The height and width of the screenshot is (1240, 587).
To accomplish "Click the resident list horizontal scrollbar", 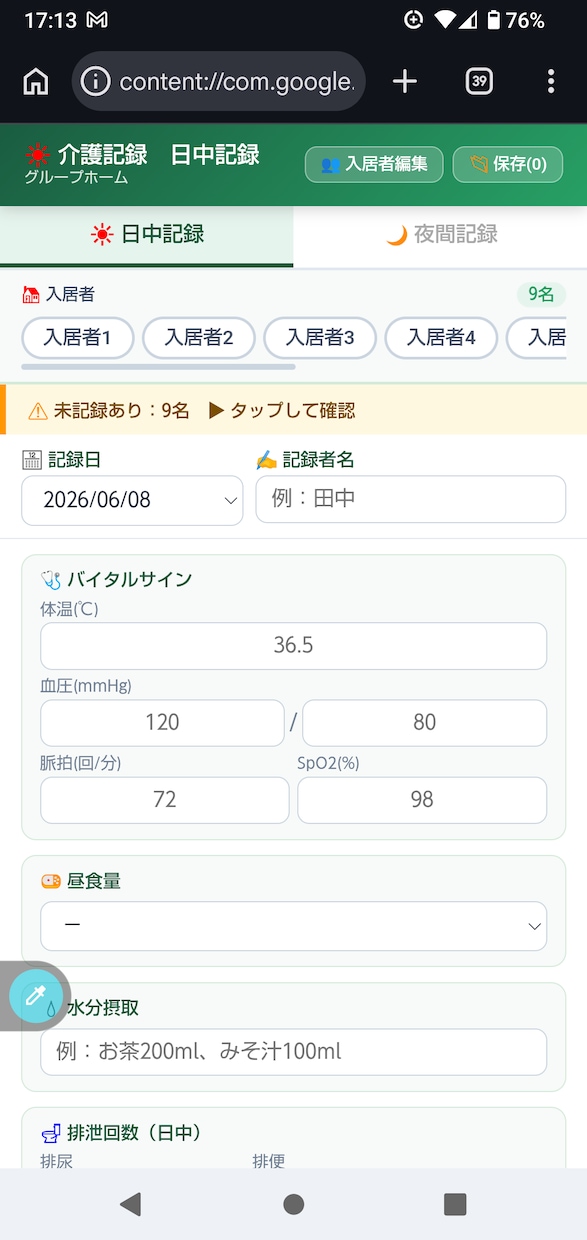I will [158, 368].
